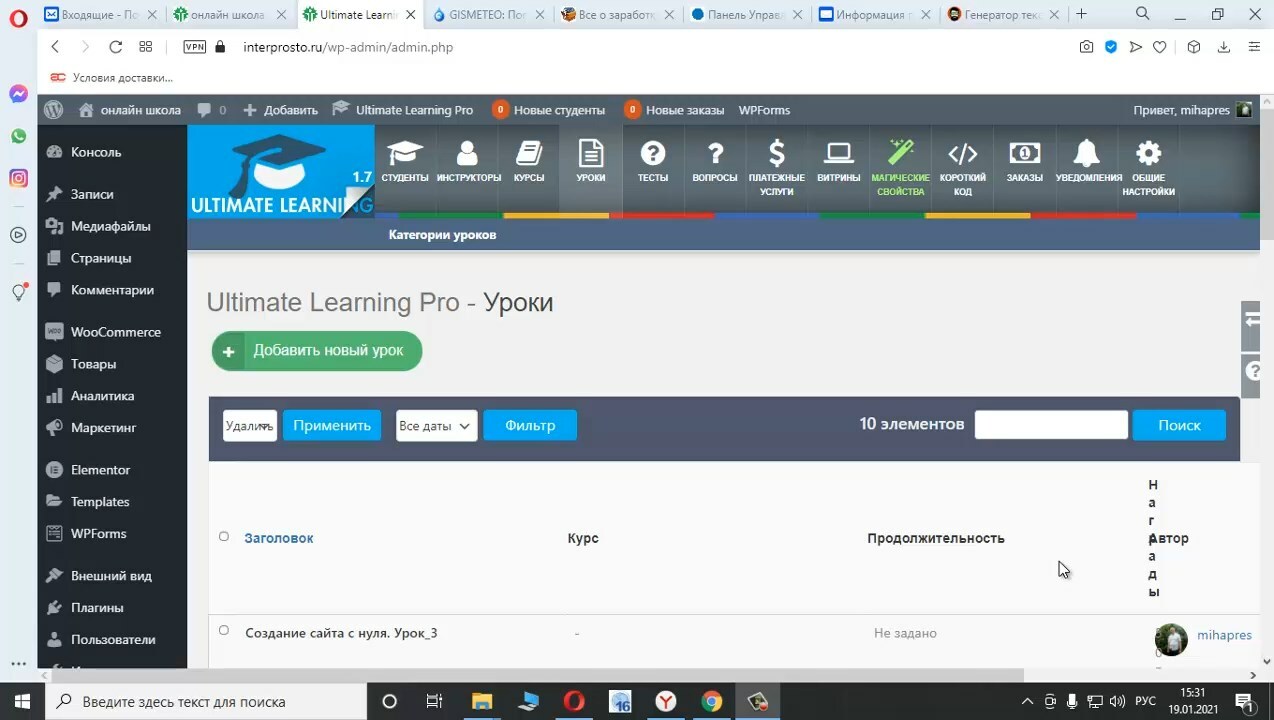Open the mihapres author link
1274x720 pixels.
click(1224, 635)
